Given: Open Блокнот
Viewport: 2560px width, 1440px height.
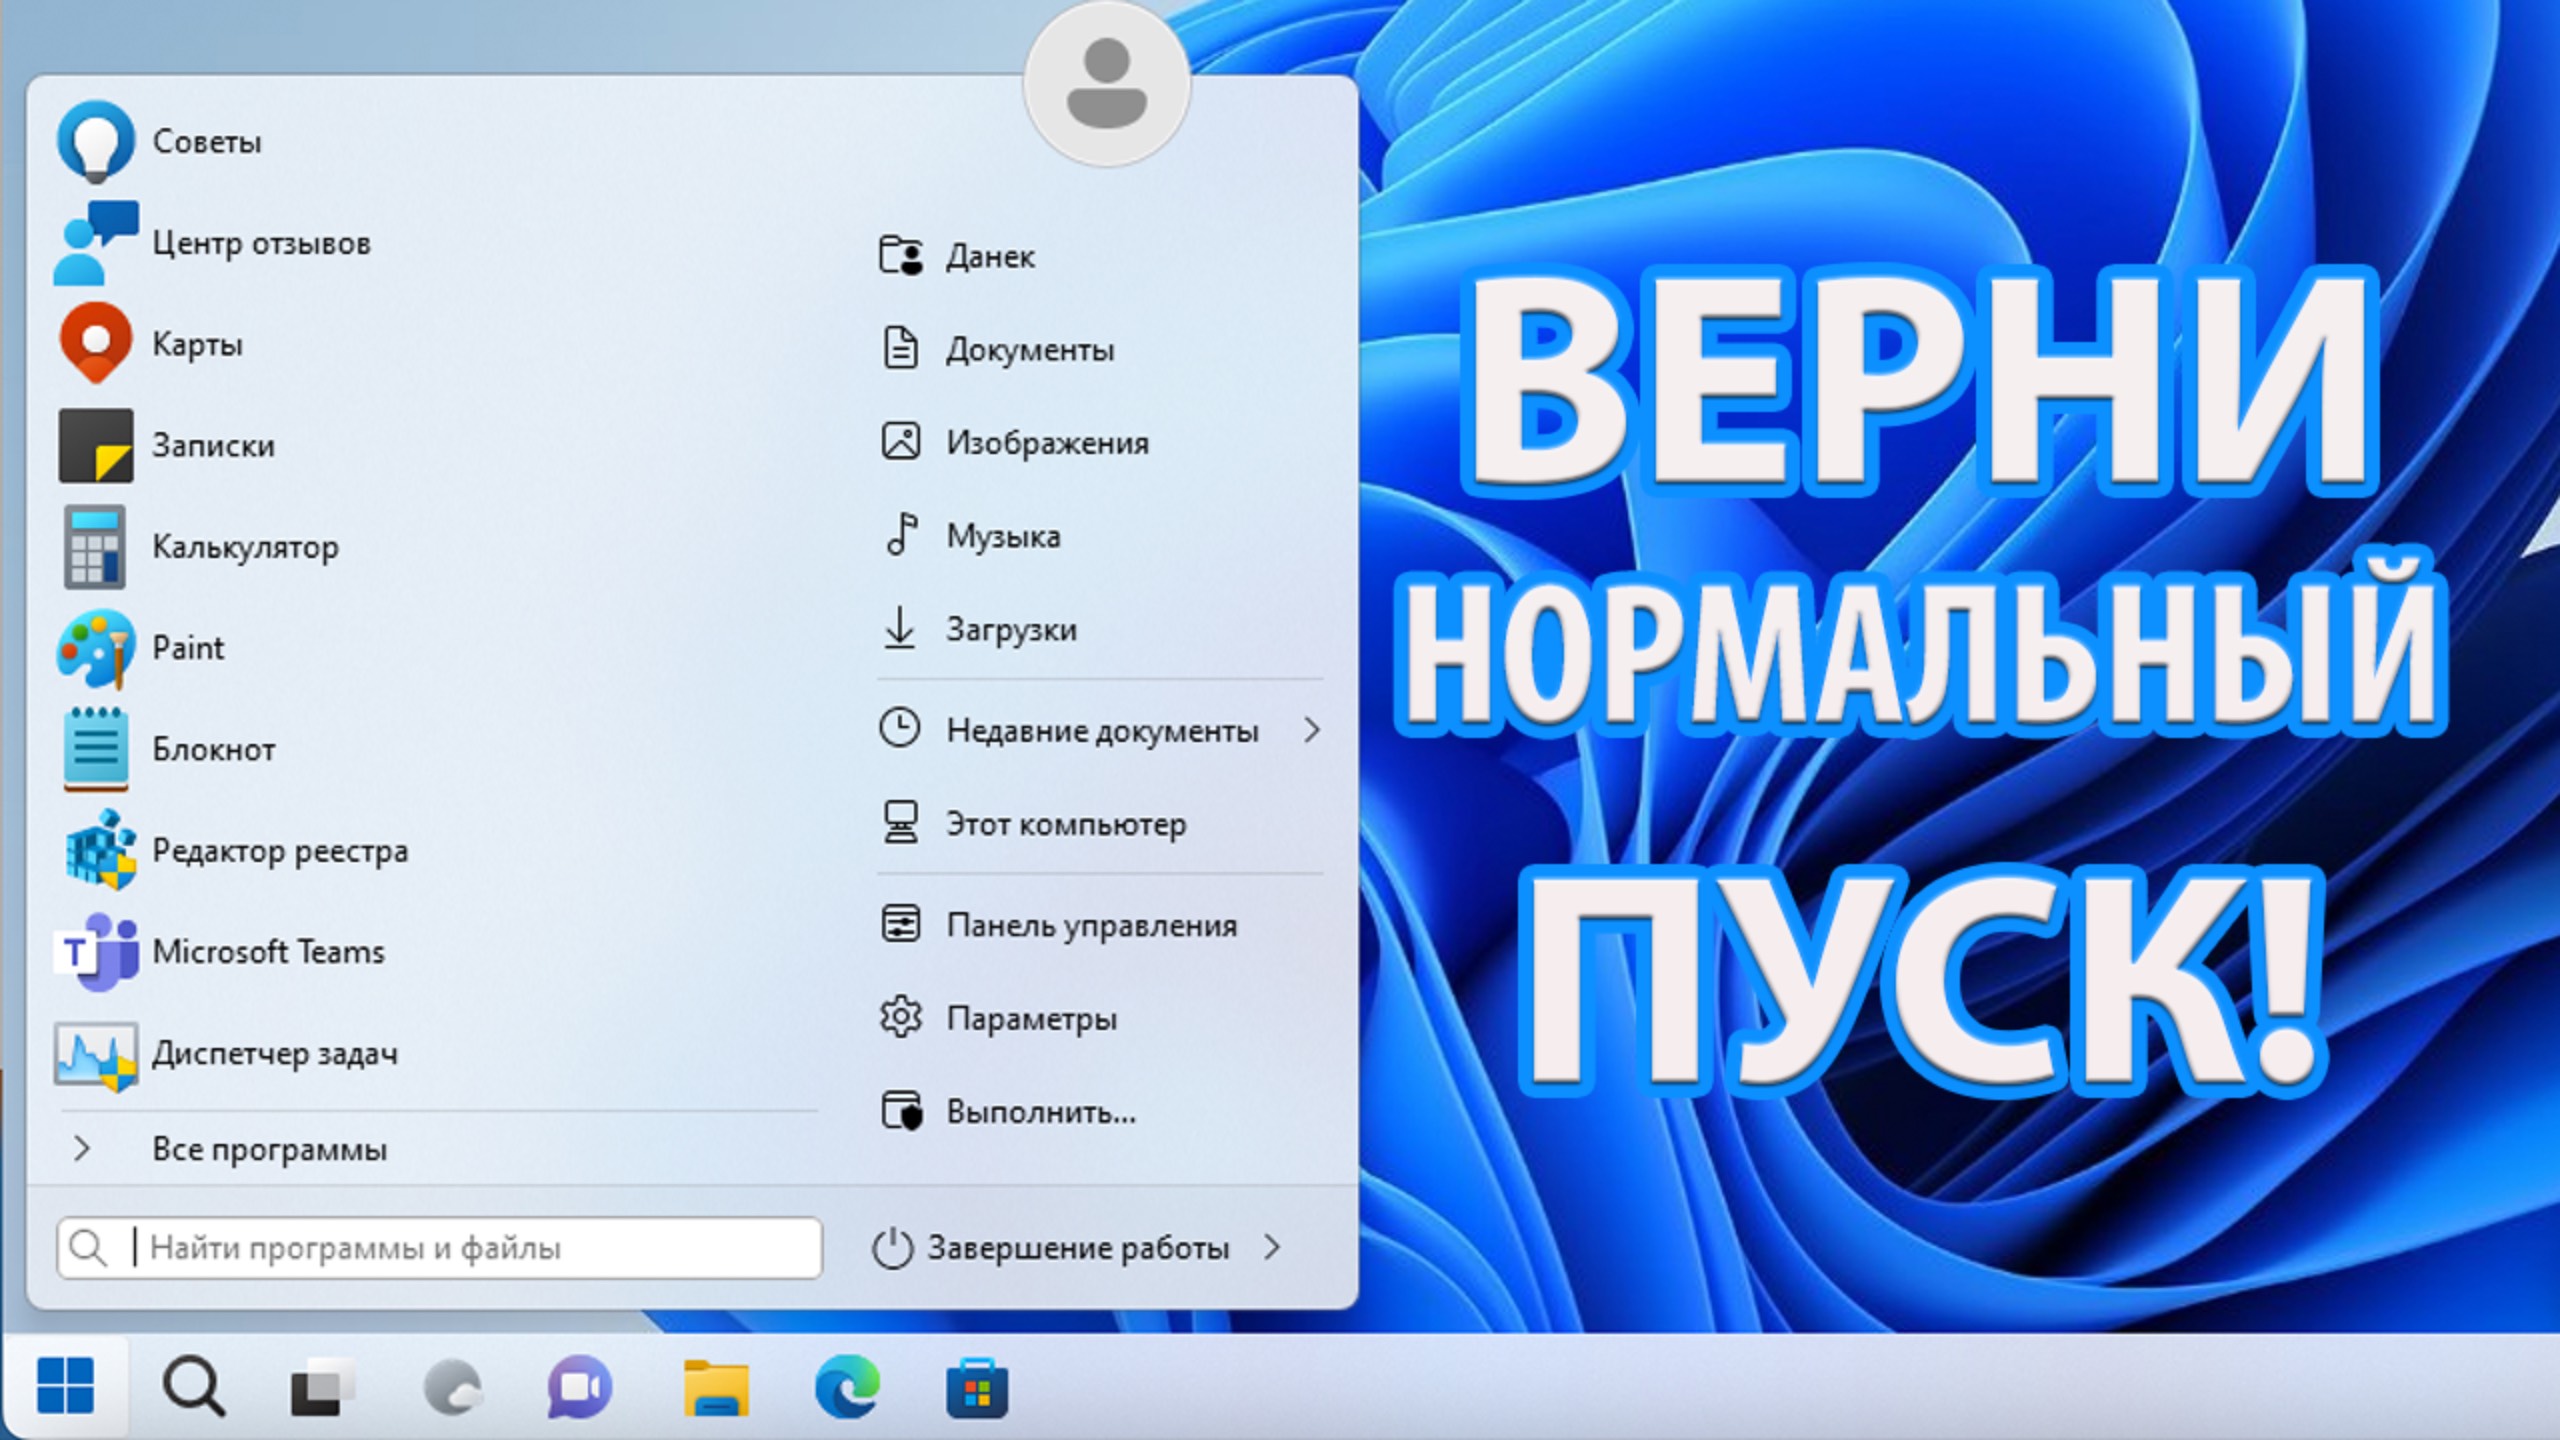Looking at the screenshot, I should point(212,750).
